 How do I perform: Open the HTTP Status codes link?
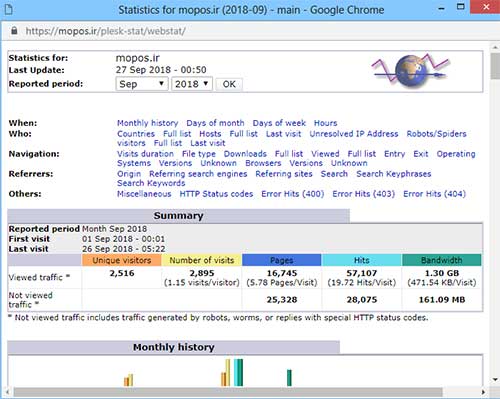[x=216, y=194]
